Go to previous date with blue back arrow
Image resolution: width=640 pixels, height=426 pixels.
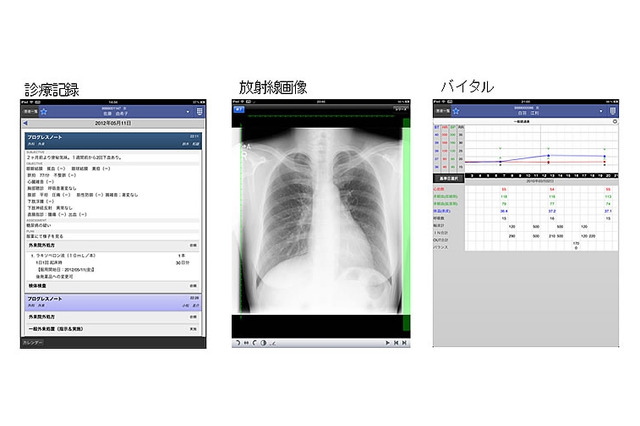tap(26, 123)
